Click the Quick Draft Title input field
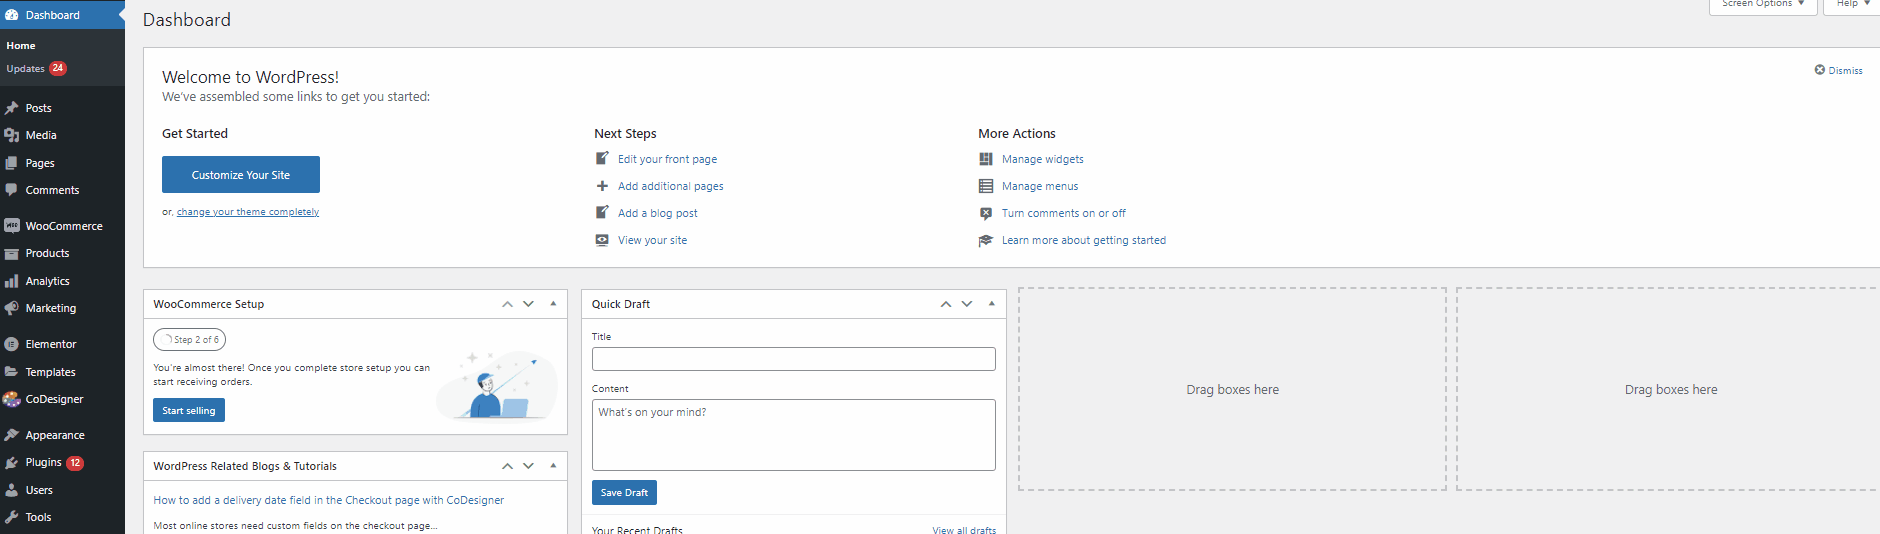This screenshot has height=534, width=1880. 794,359
